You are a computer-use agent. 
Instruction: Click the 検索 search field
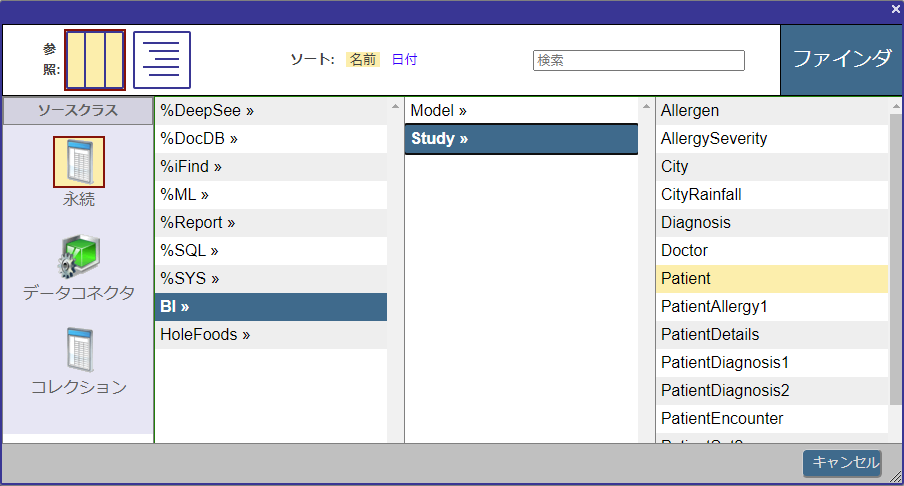pyautogui.click(x=638, y=61)
